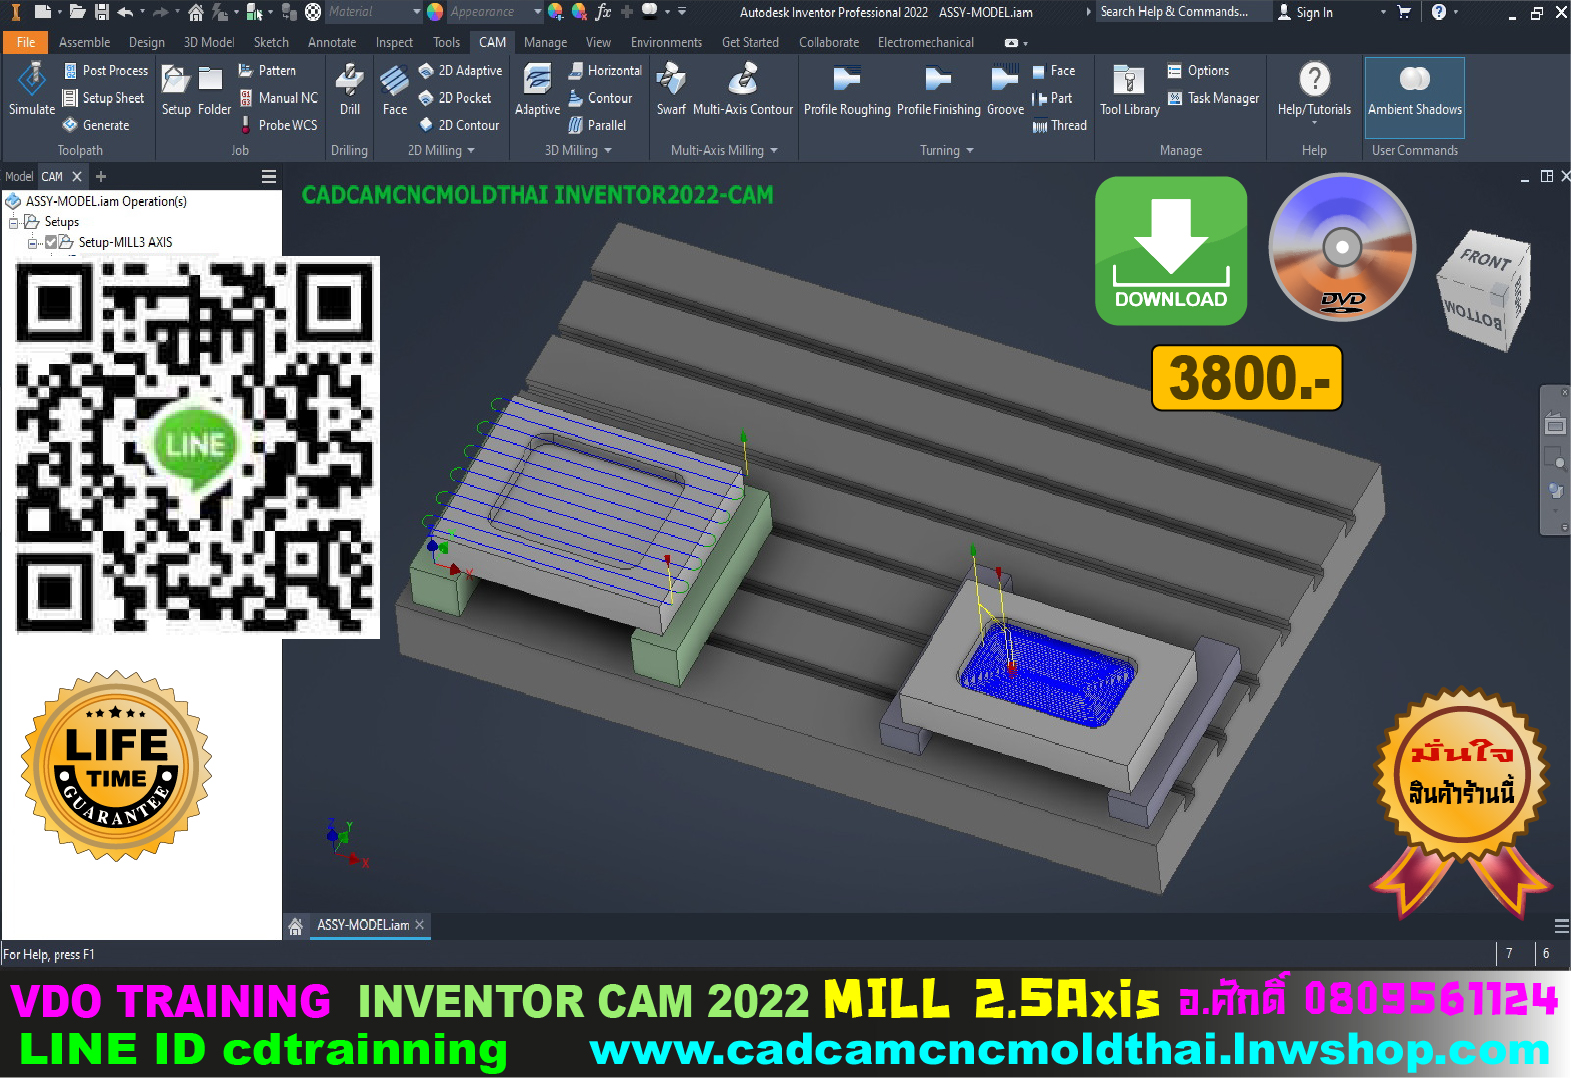Open the Material dropdown list
This screenshot has width=1571, height=1078.
pyautogui.click(x=416, y=12)
